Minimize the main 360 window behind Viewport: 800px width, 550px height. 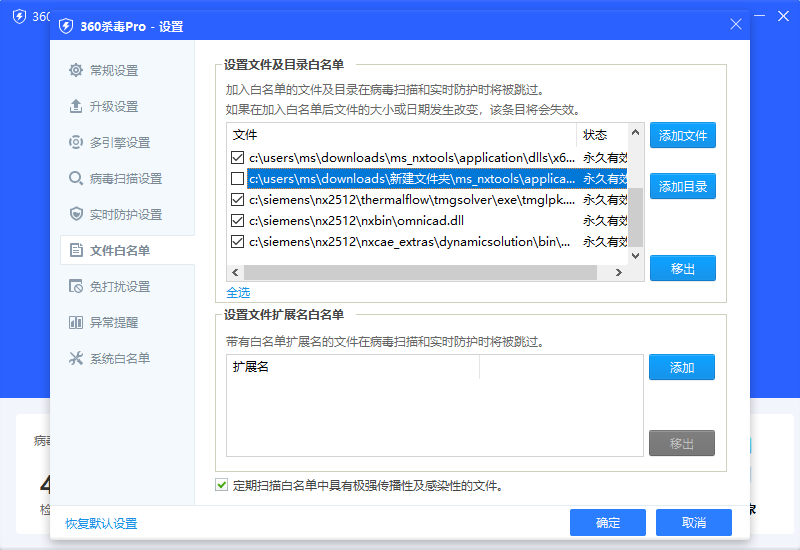759,16
